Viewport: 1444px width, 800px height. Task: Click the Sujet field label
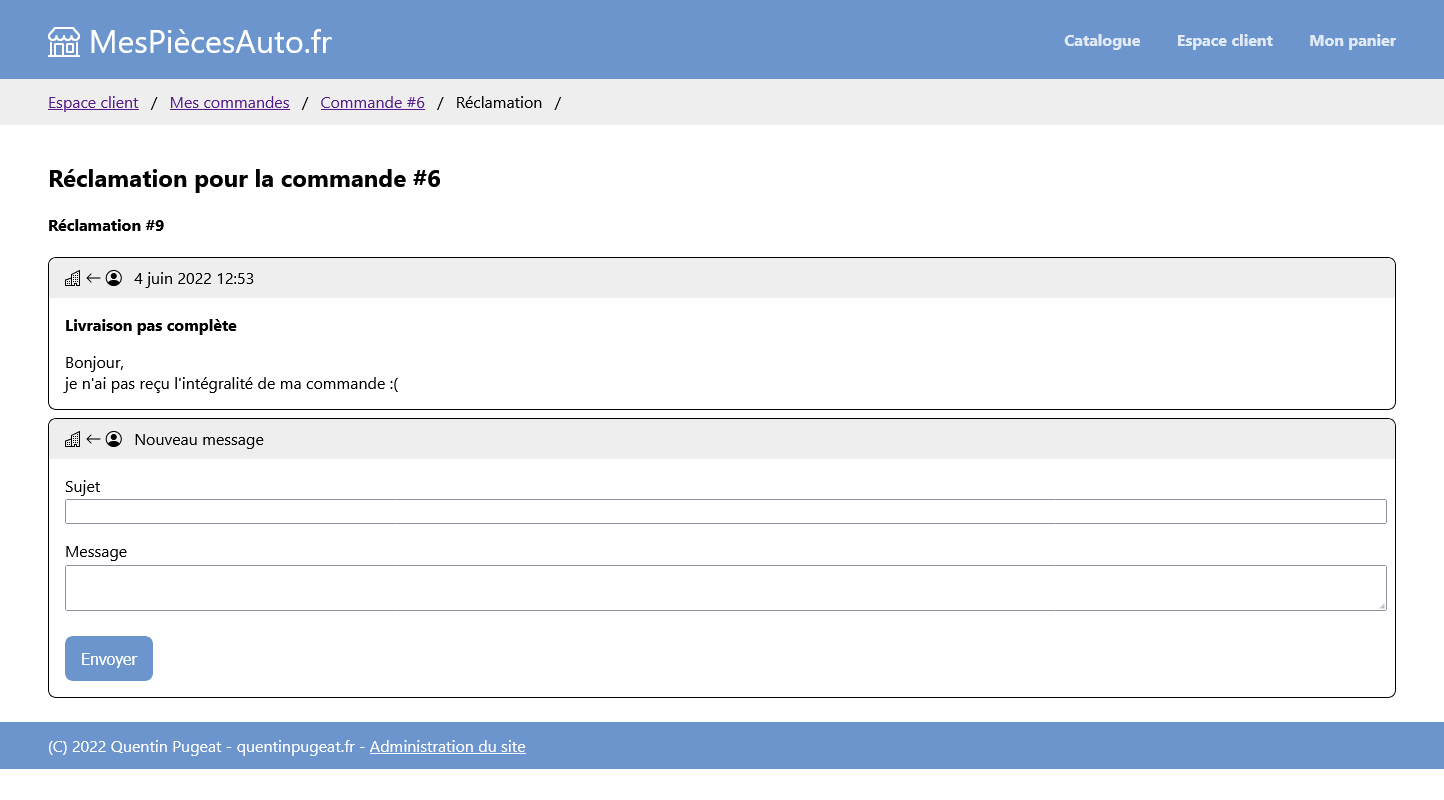(x=83, y=487)
